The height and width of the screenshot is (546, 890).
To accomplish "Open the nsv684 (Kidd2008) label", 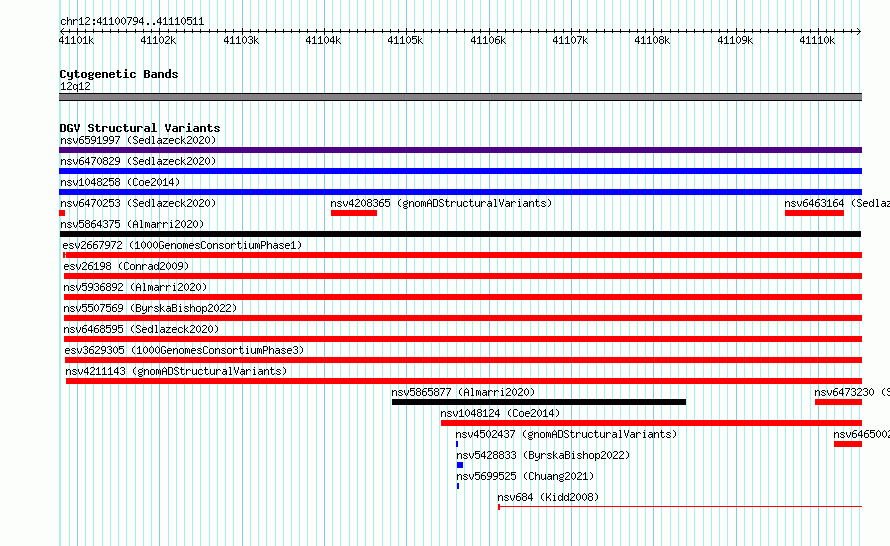I will [548, 497].
